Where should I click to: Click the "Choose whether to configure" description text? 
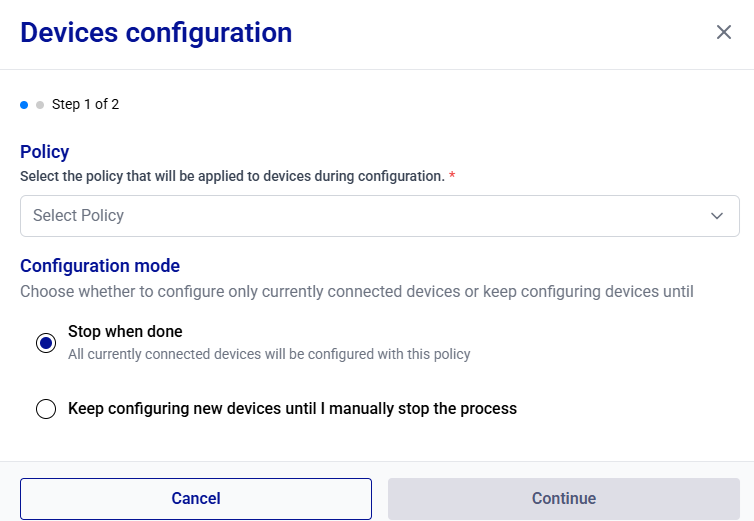tap(357, 292)
